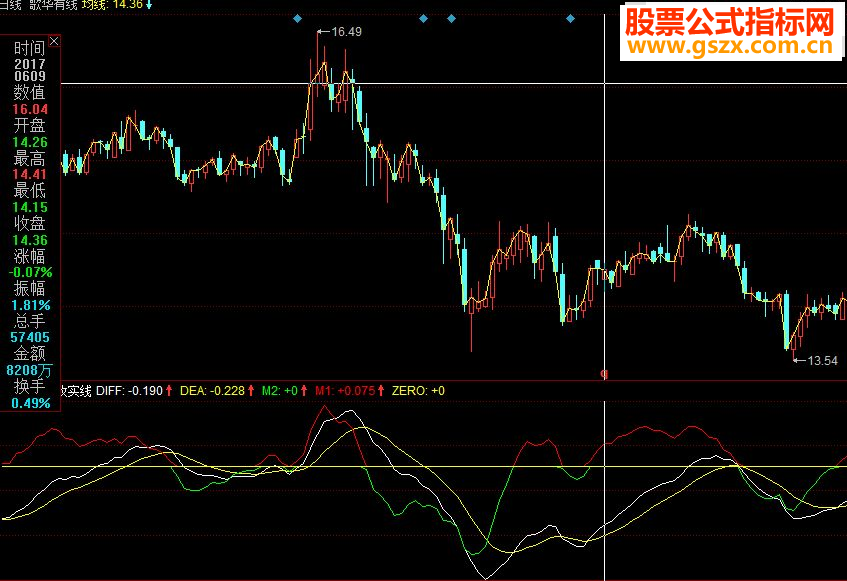Select the second blue diamond marker from left
Image resolution: width=847 pixels, height=581 pixels.
(424, 19)
